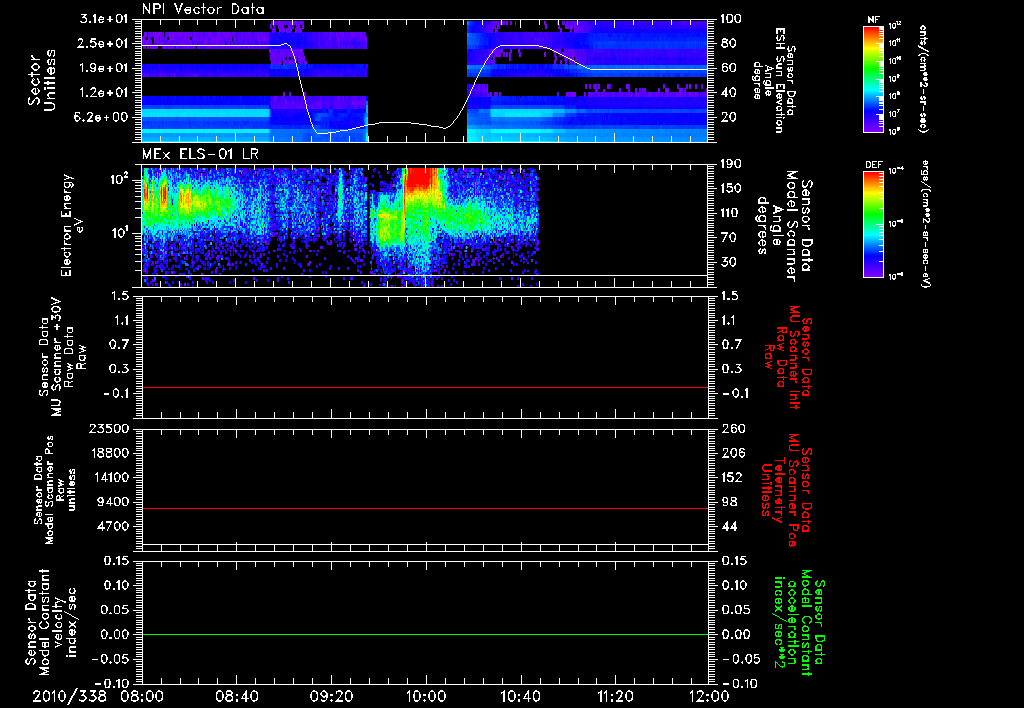Click the 70 scanner angle tick label

click(729, 238)
